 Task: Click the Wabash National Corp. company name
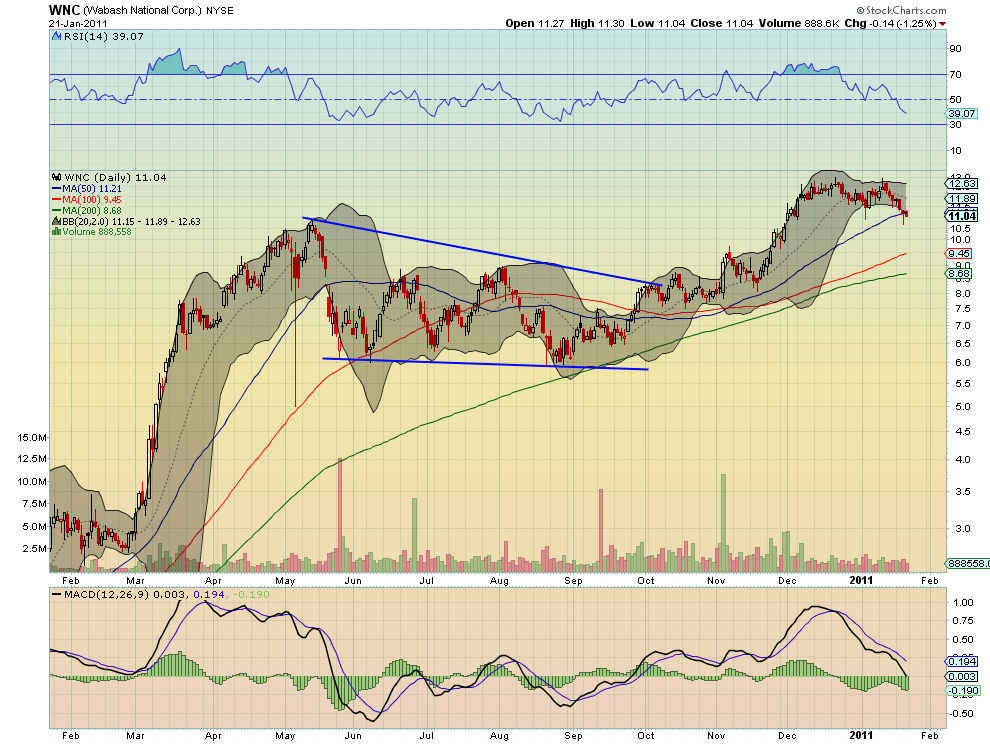click(x=143, y=11)
